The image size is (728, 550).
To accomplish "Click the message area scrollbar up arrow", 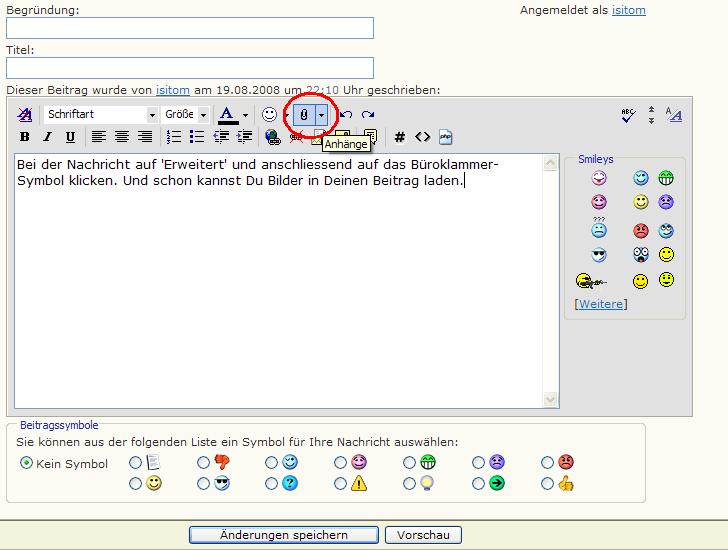I will (x=550, y=163).
